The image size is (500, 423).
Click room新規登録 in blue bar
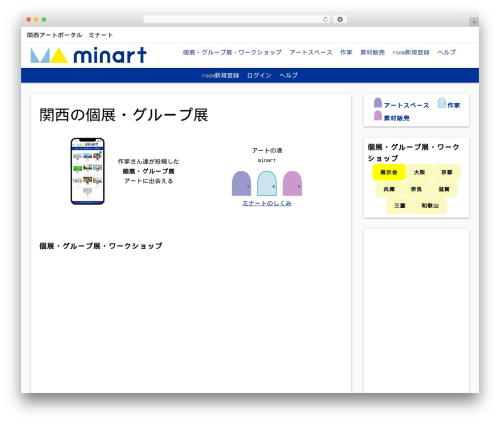[220, 76]
